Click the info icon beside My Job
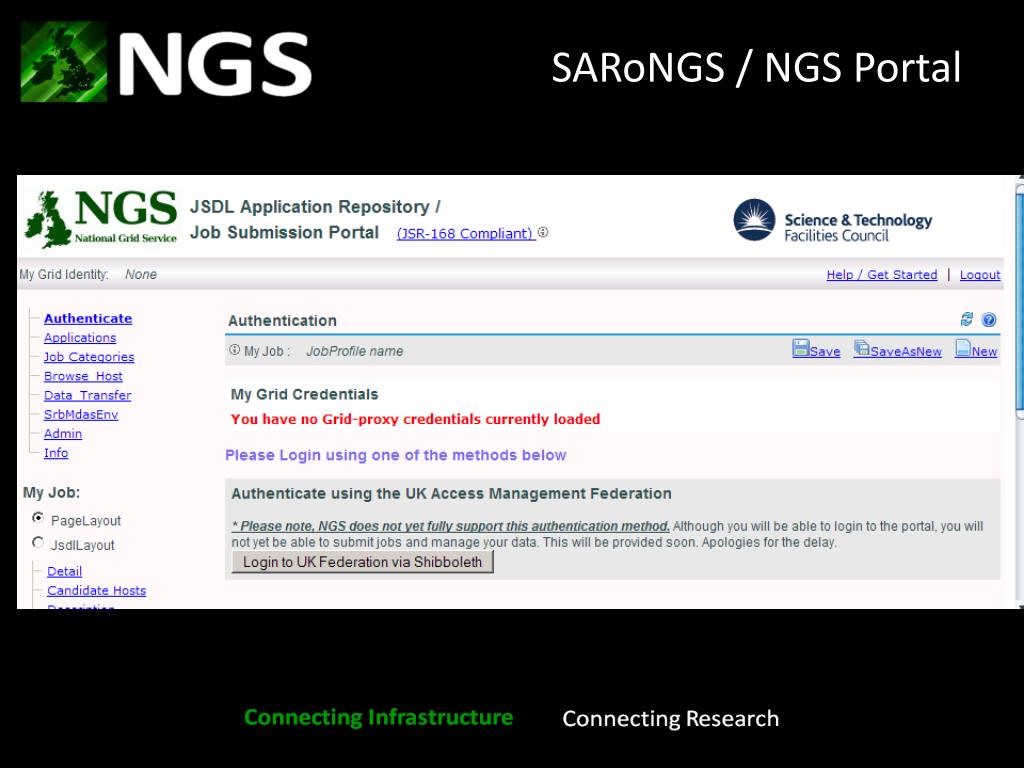The height and width of the screenshot is (768, 1024). (x=234, y=350)
